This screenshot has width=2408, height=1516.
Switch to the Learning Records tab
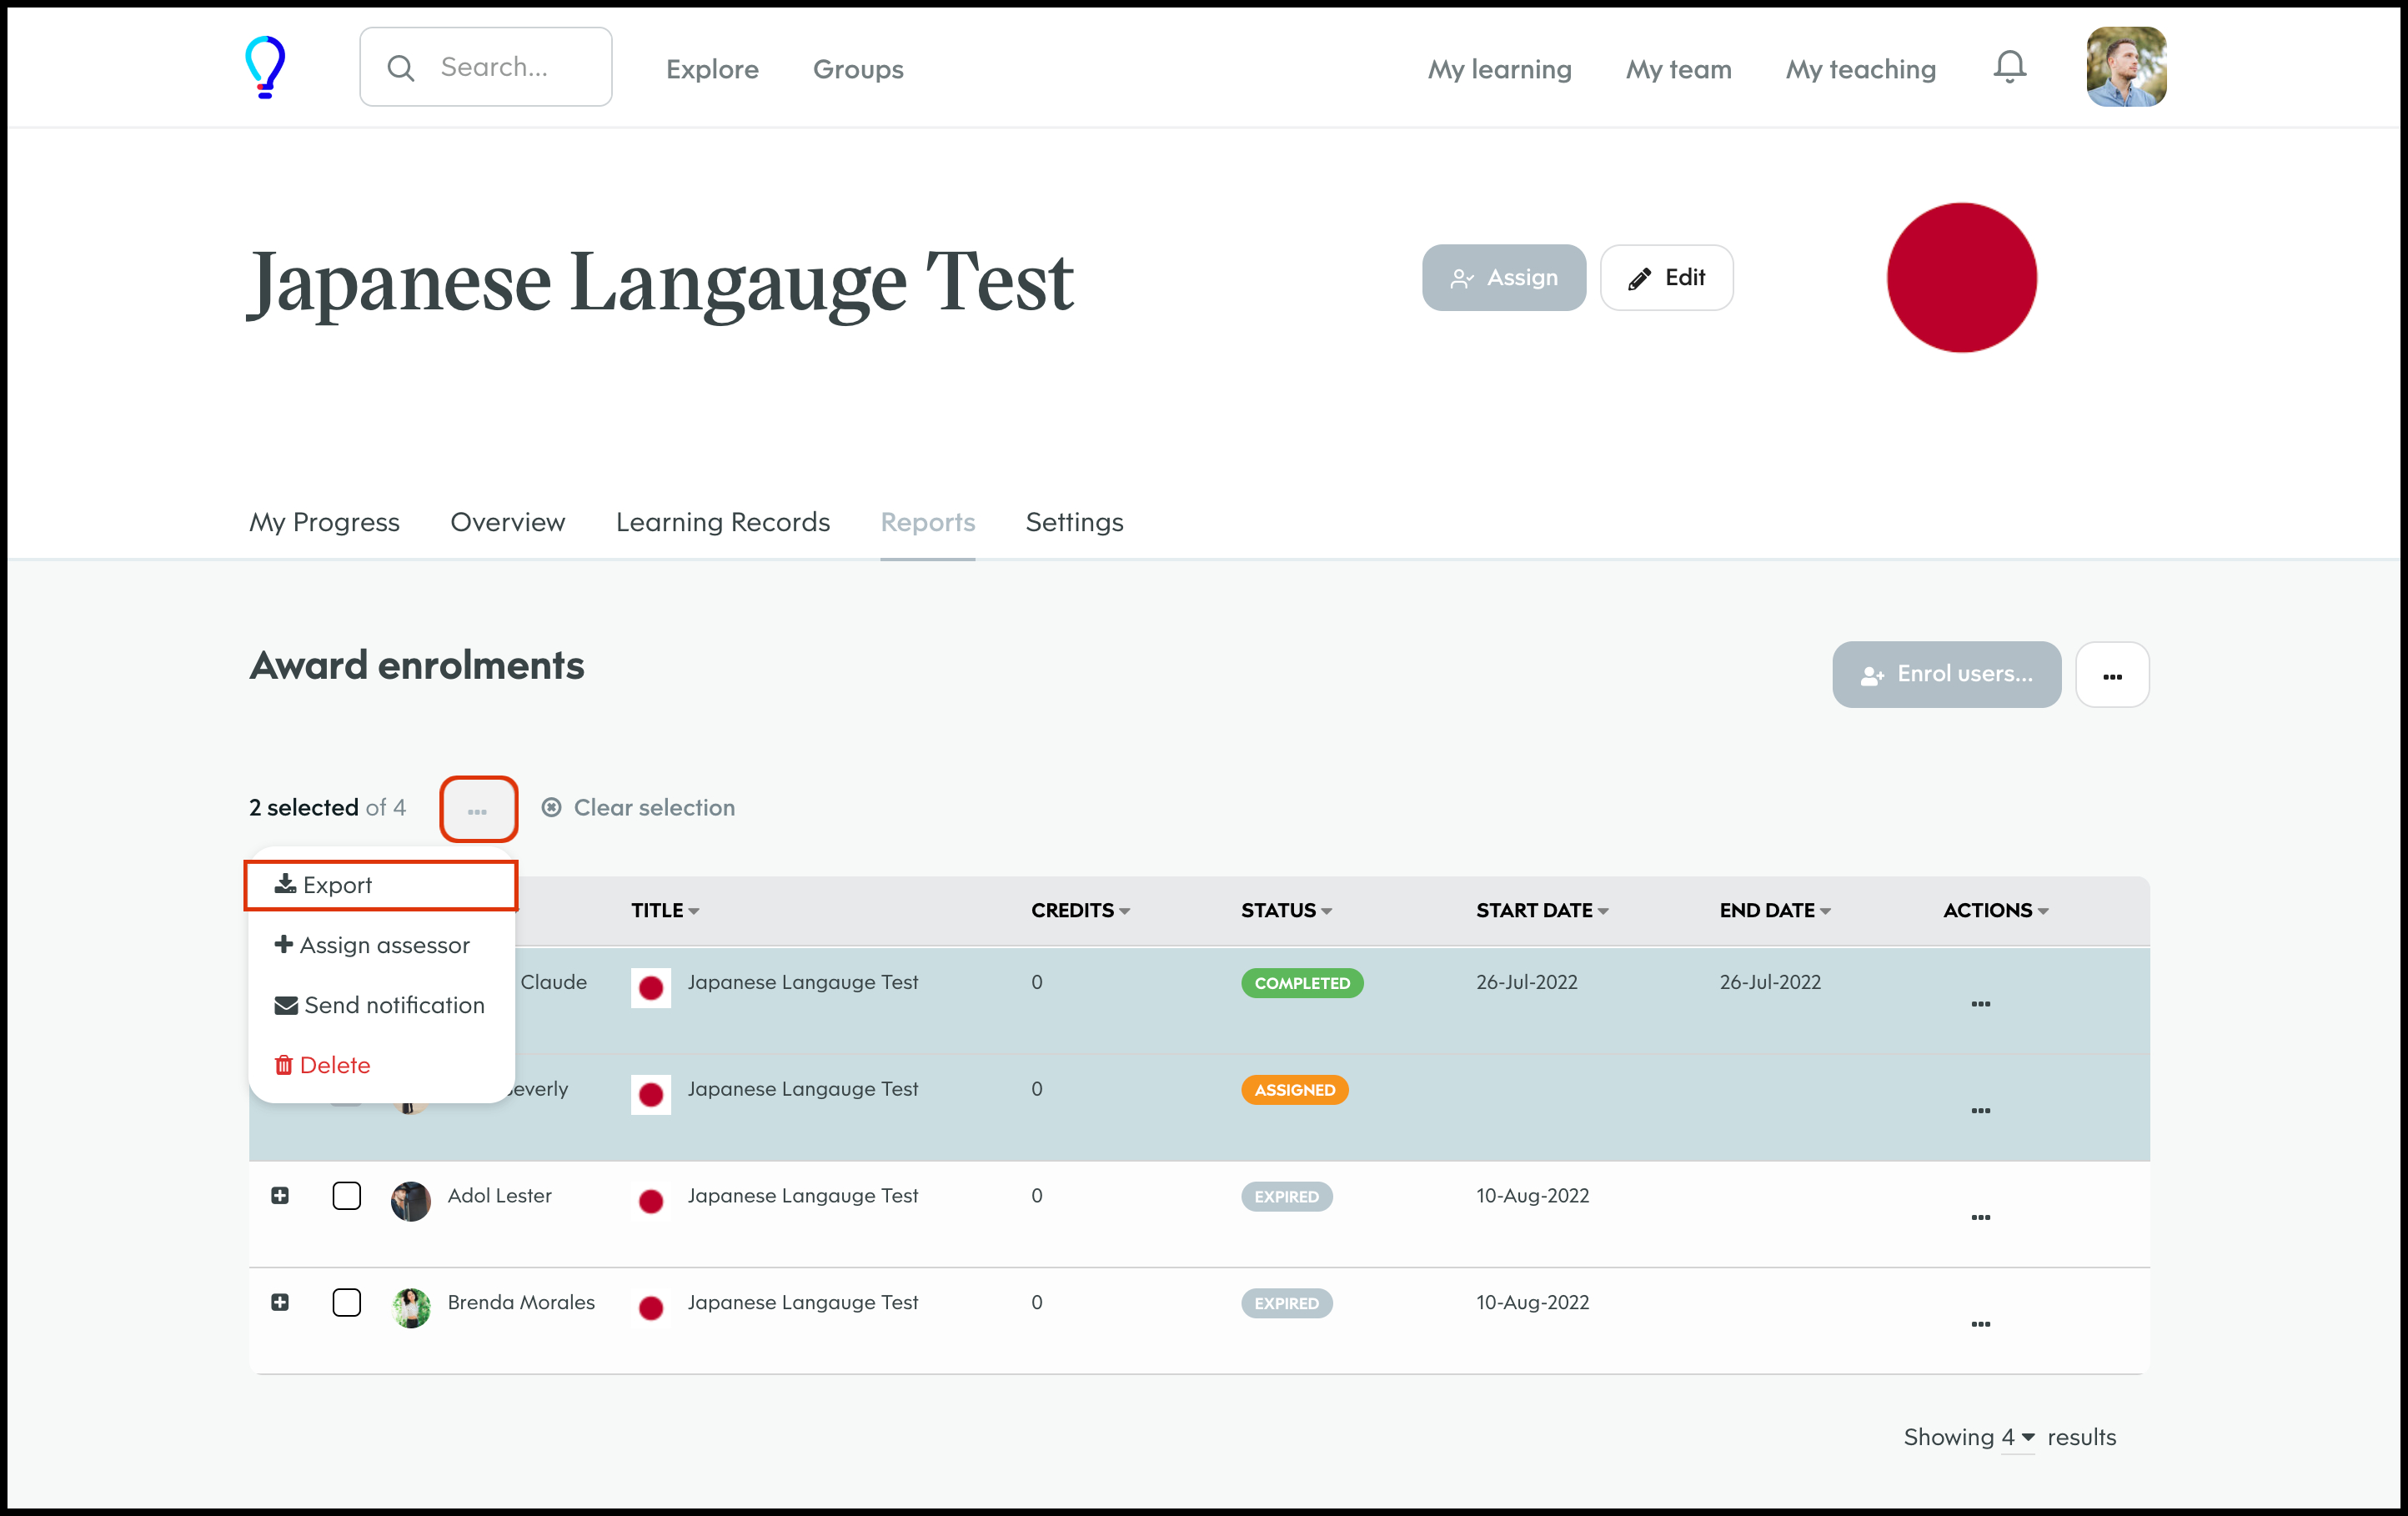click(x=722, y=522)
